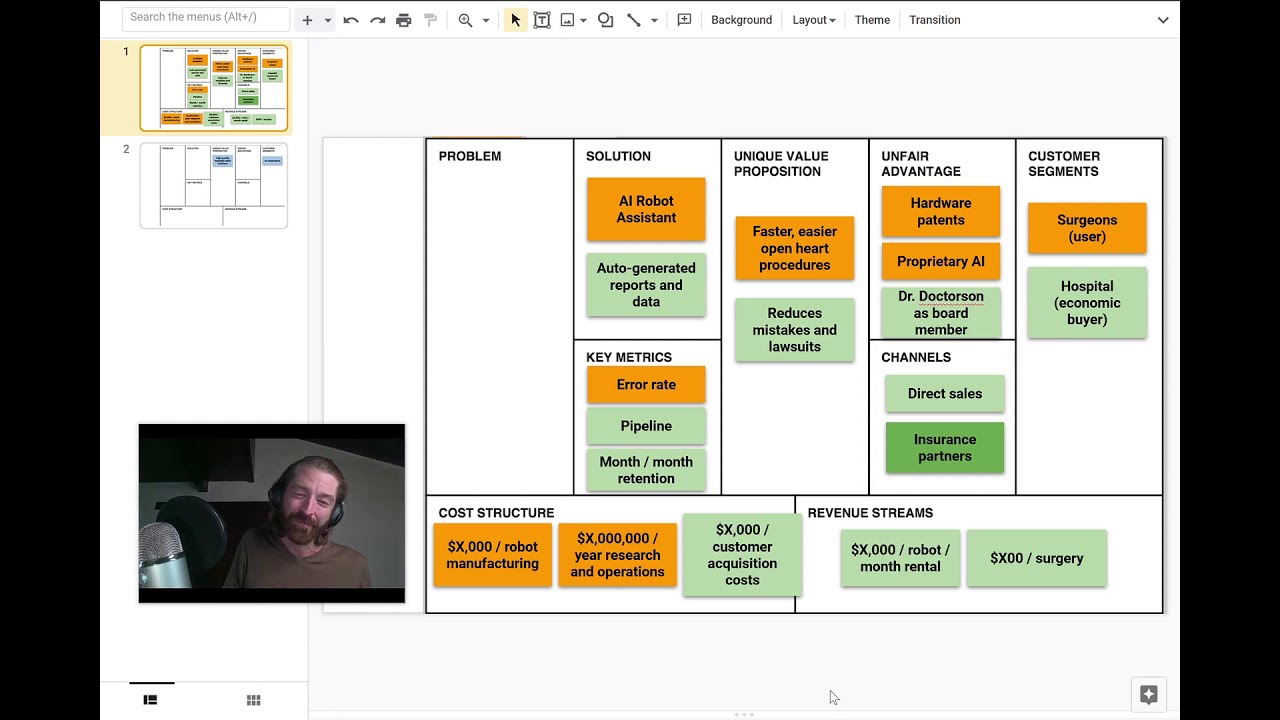Open the Layout dropdown
The height and width of the screenshot is (720, 1280).
coord(813,20)
